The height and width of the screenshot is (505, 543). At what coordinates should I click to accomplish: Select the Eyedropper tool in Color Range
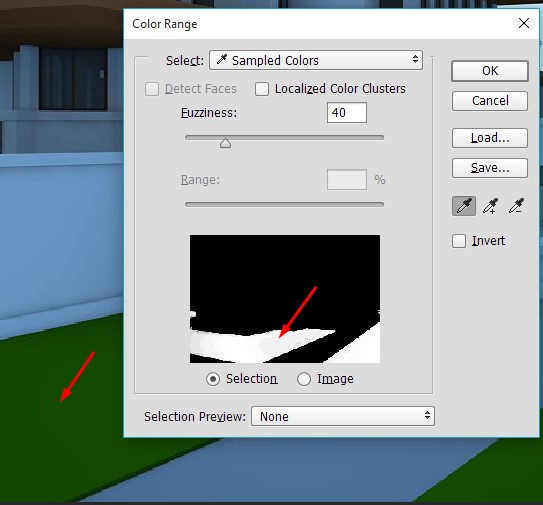pos(464,206)
